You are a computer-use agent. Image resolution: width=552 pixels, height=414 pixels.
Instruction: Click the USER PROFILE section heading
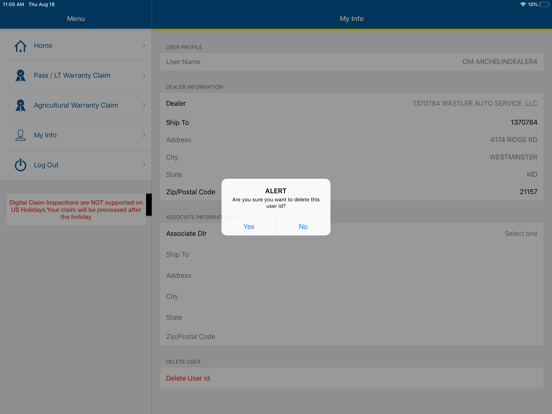tap(184, 47)
